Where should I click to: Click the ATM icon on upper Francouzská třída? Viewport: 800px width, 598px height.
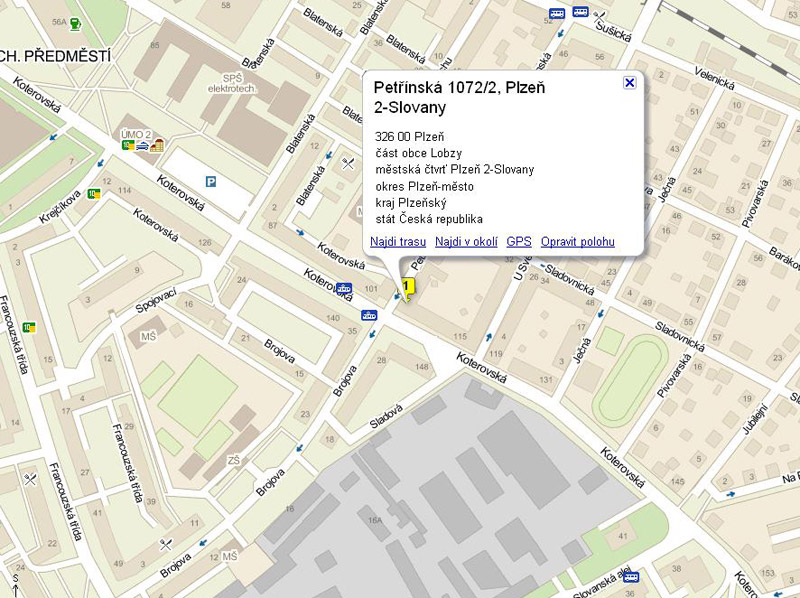coord(29,327)
